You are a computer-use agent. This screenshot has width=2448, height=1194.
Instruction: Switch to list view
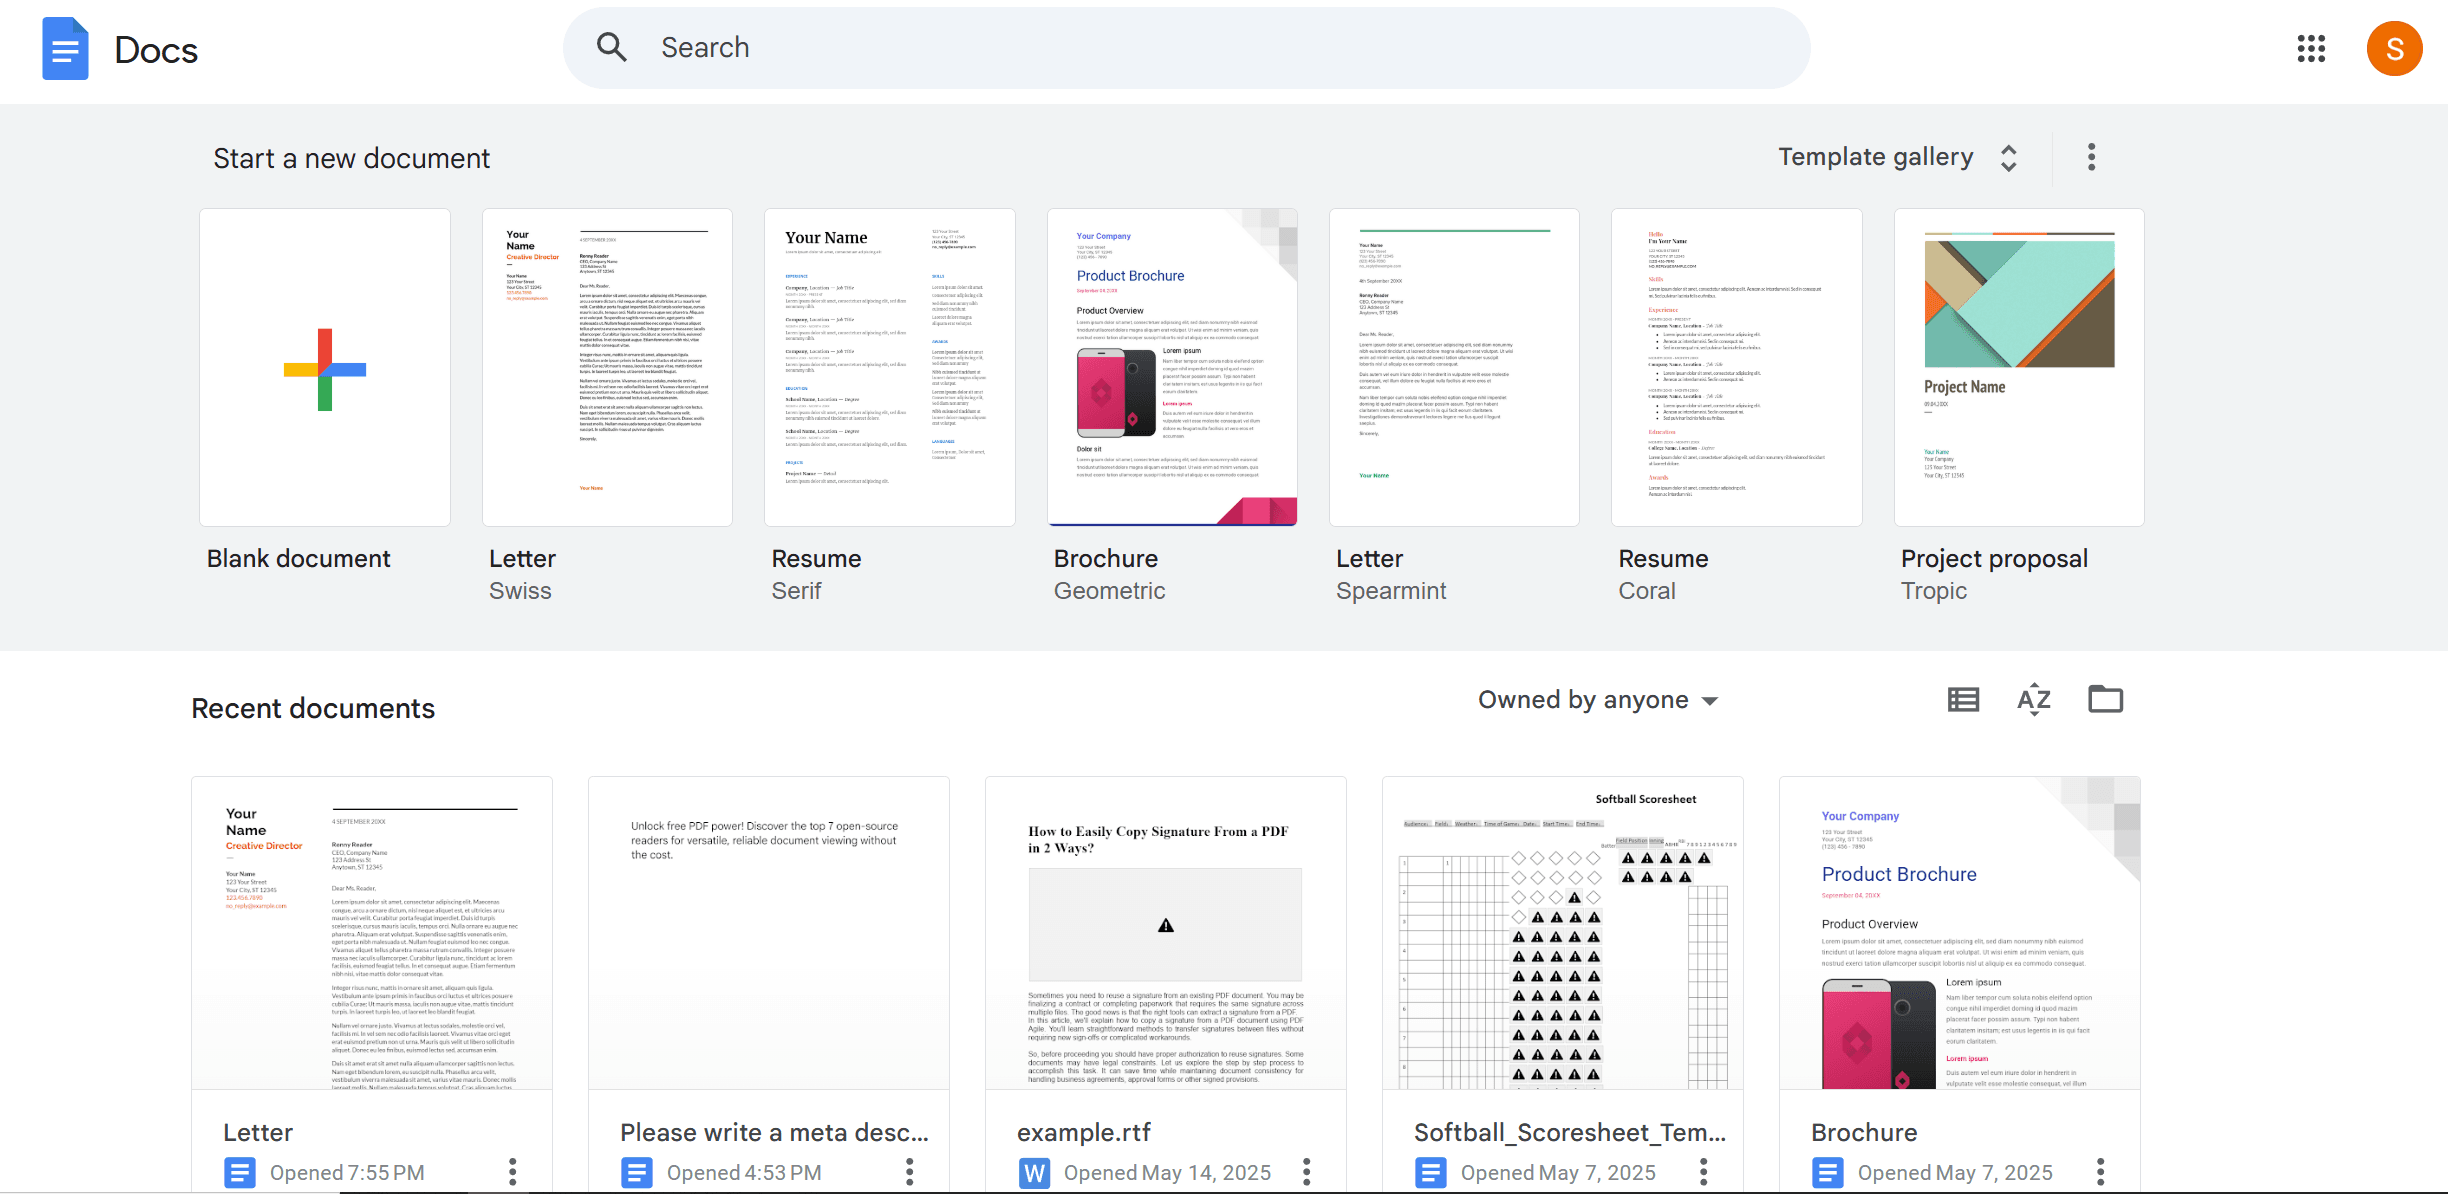[x=1963, y=700]
